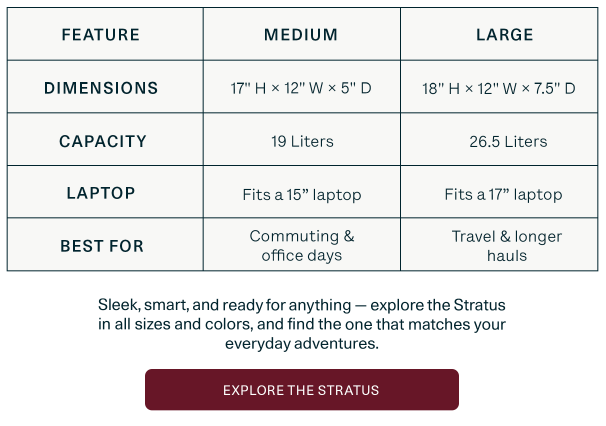Select the 17" H × 12" W × 5" D cell
606x426 pixels.
pyautogui.click(x=301, y=89)
